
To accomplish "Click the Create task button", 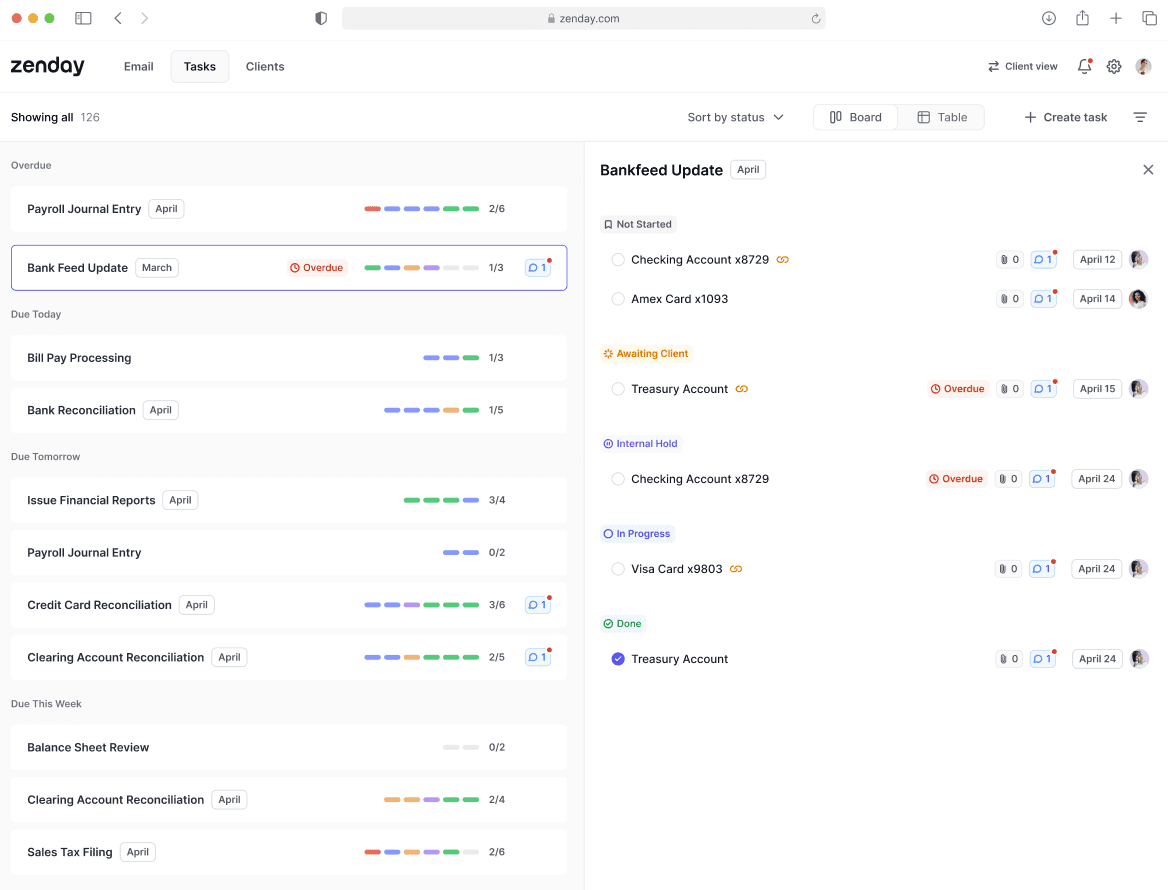I will pyautogui.click(x=1065, y=117).
